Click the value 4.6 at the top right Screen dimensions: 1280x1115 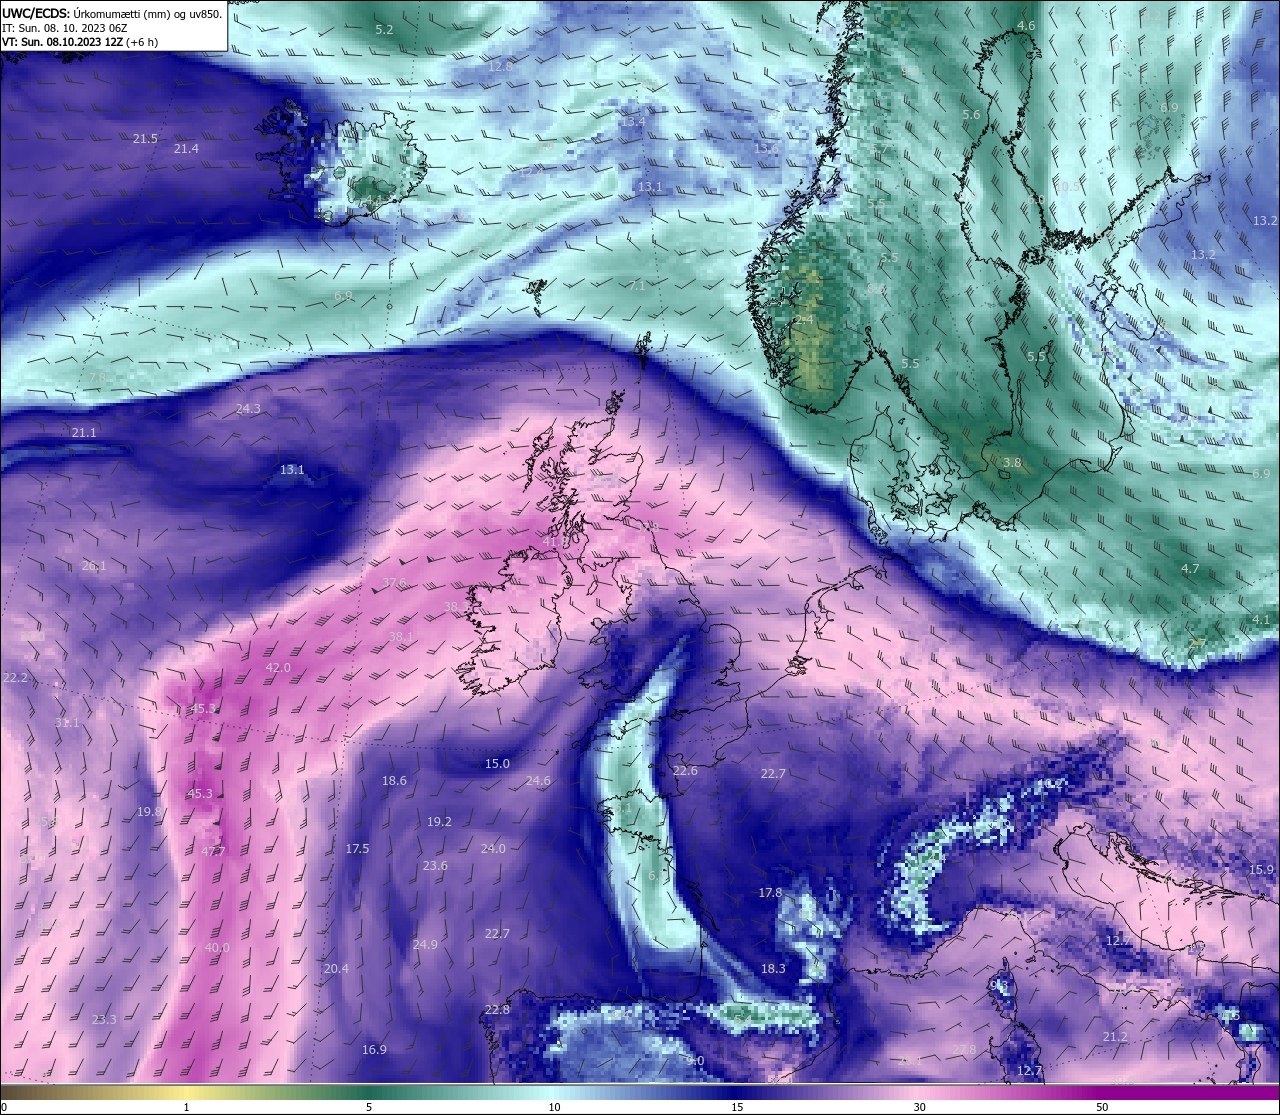(1026, 25)
